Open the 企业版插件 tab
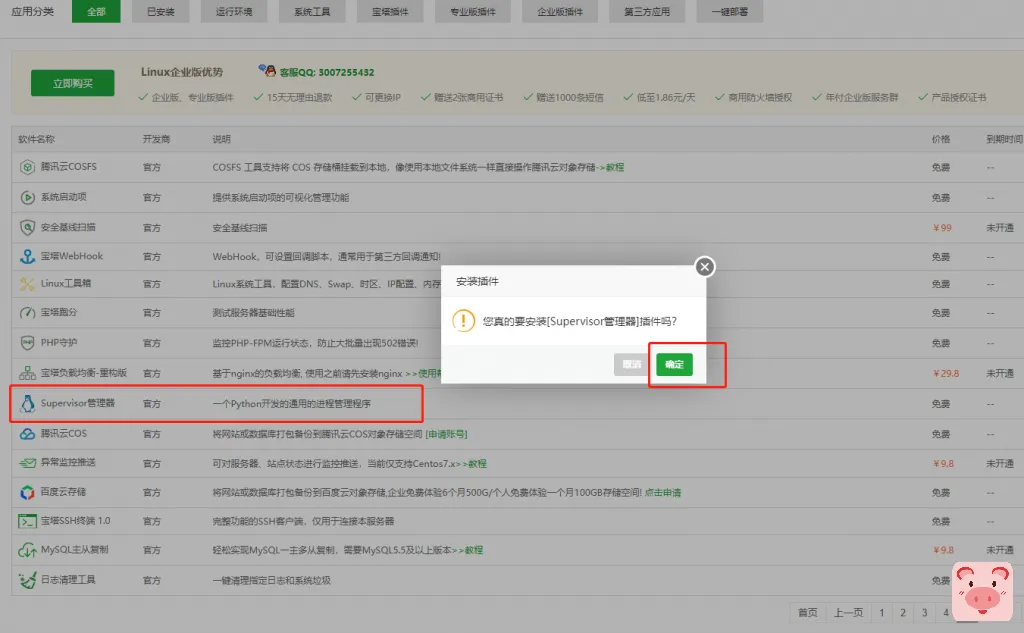The image size is (1024, 633). [560, 12]
